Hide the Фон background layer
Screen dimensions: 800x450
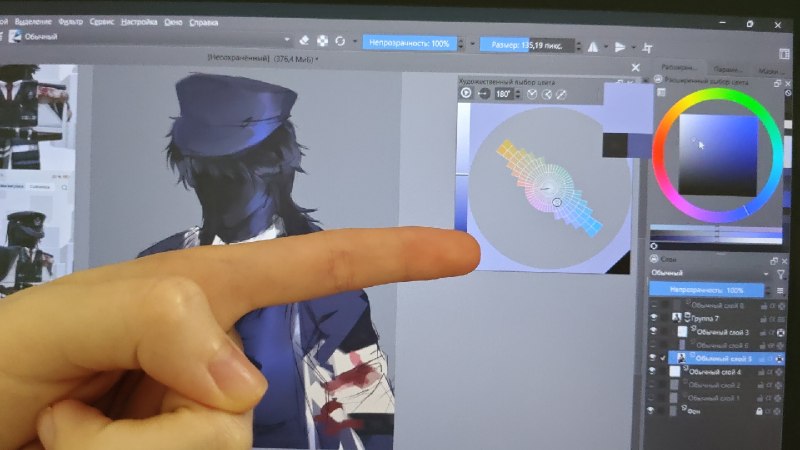pyautogui.click(x=651, y=410)
